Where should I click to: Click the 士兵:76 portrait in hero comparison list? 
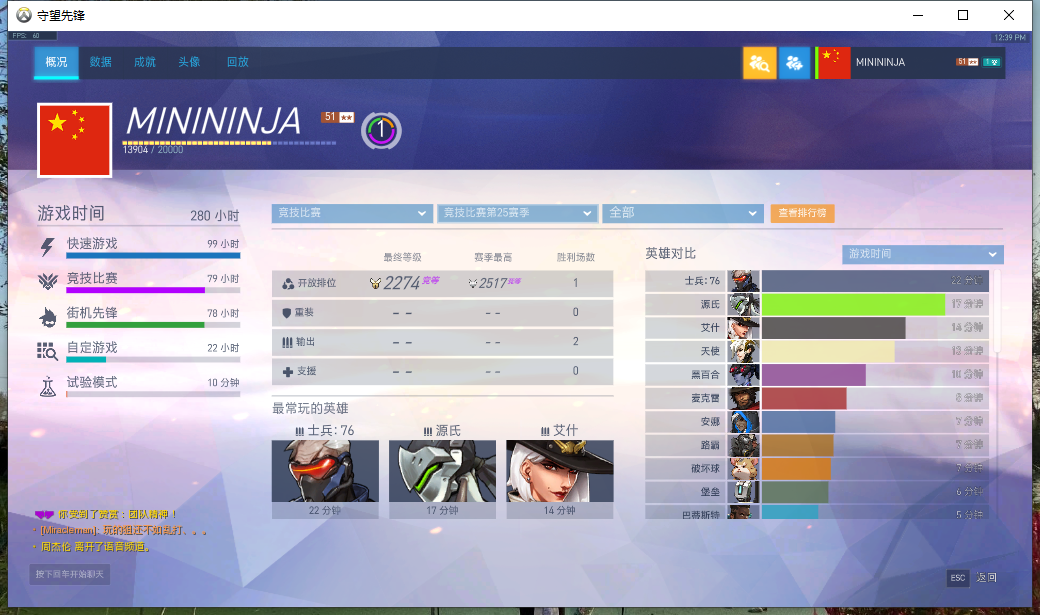(x=744, y=281)
